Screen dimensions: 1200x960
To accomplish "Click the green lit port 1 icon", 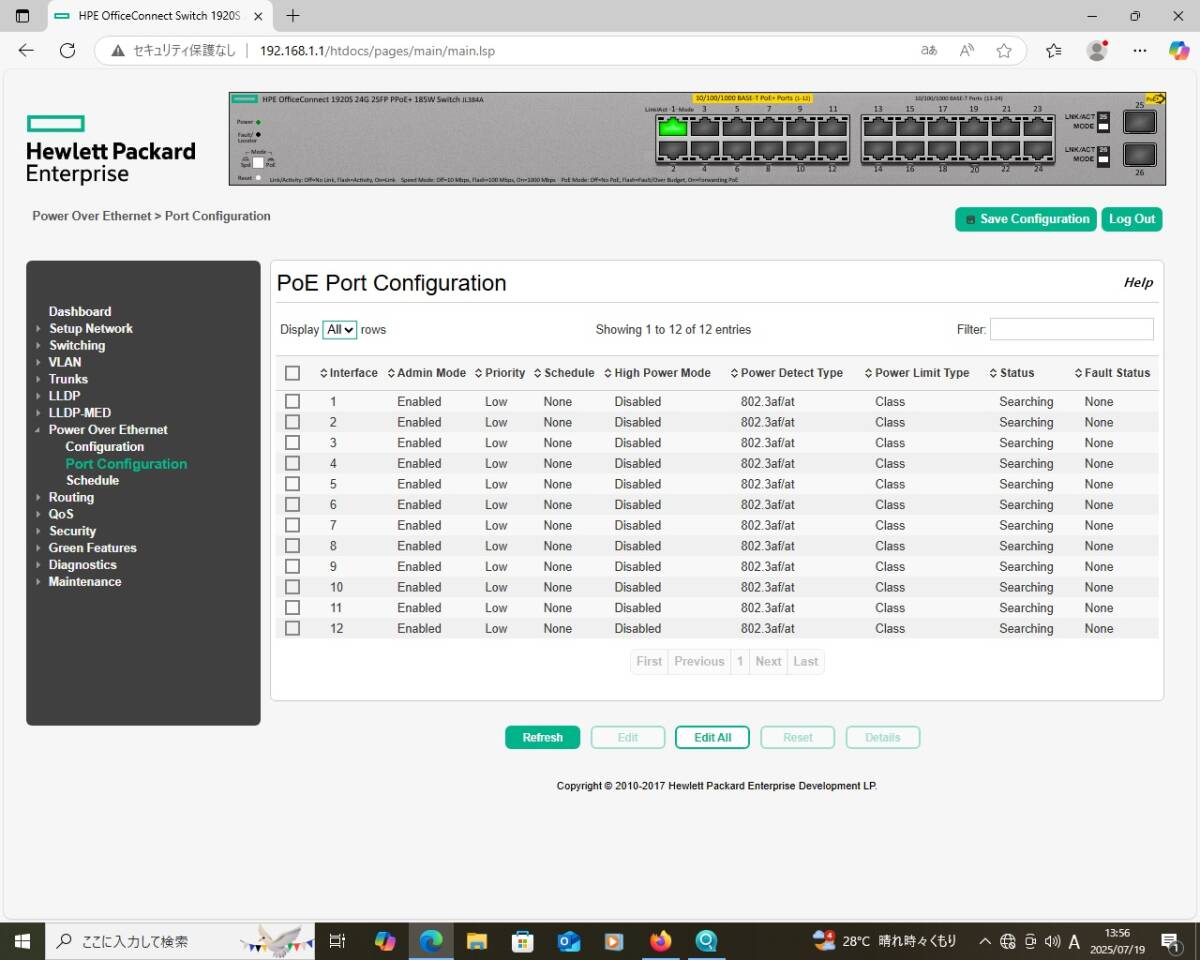I will click(673, 127).
